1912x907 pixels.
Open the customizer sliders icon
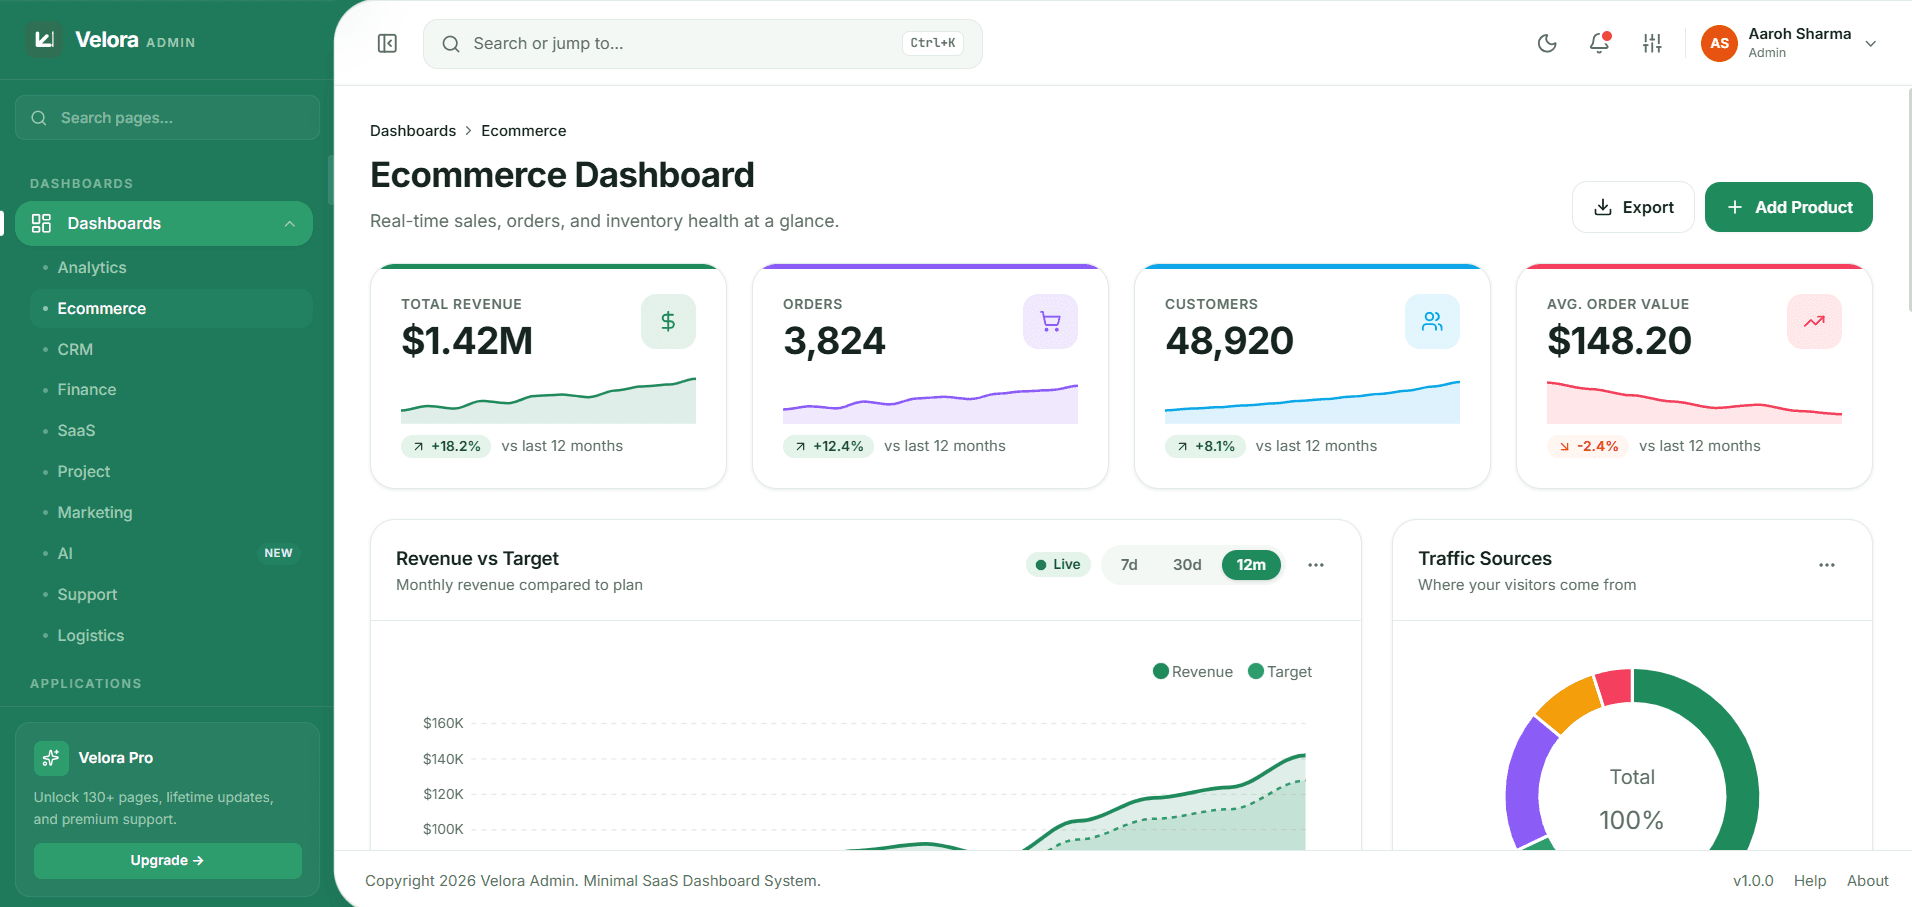[x=1652, y=43]
